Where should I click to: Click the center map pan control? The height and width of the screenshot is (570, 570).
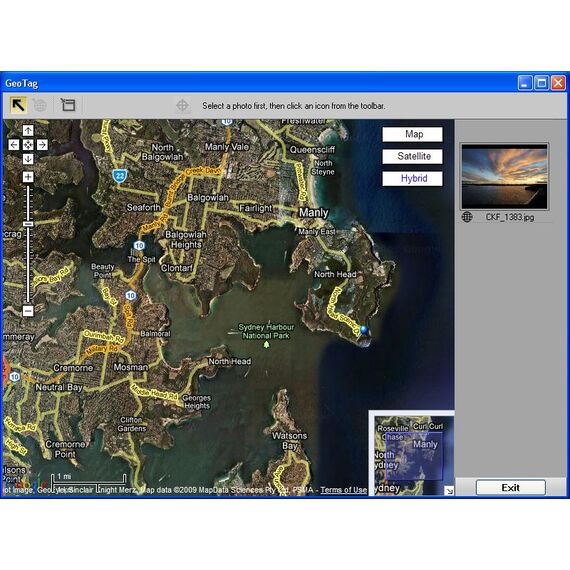pyautogui.click(x=28, y=145)
